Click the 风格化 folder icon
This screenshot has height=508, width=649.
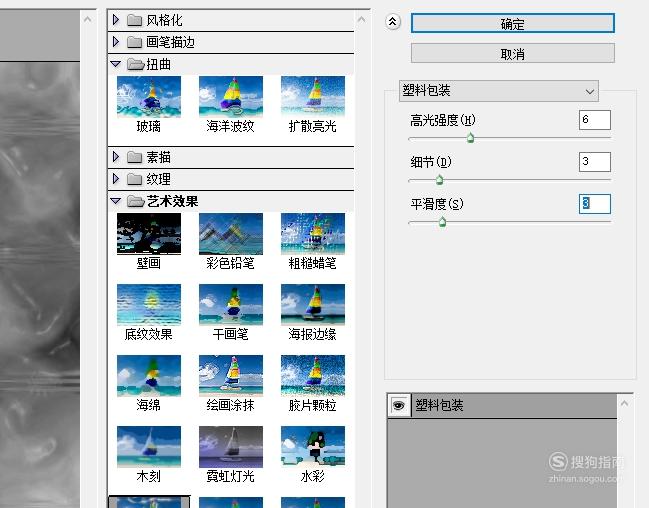pos(134,20)
